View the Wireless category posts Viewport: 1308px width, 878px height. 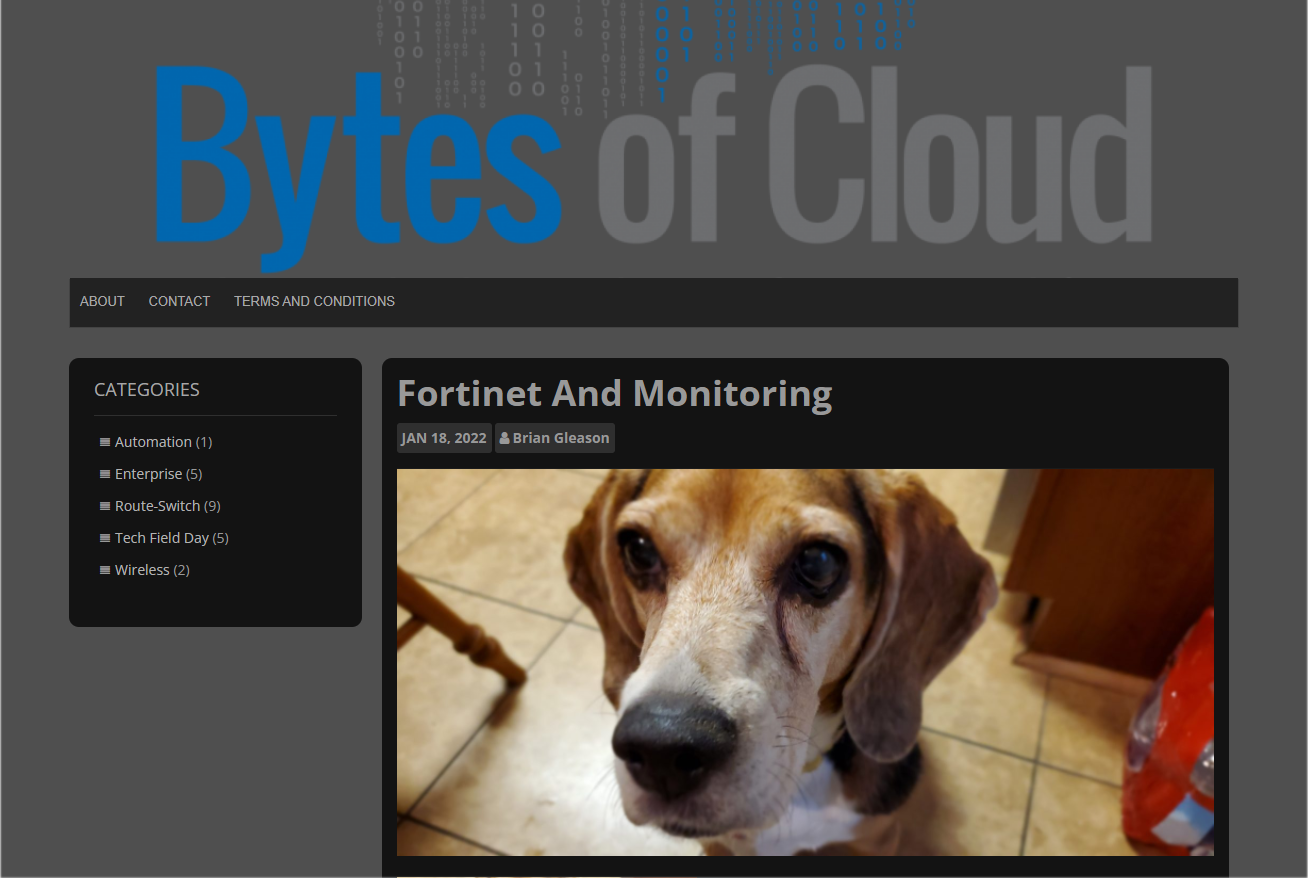click(142, 570)
